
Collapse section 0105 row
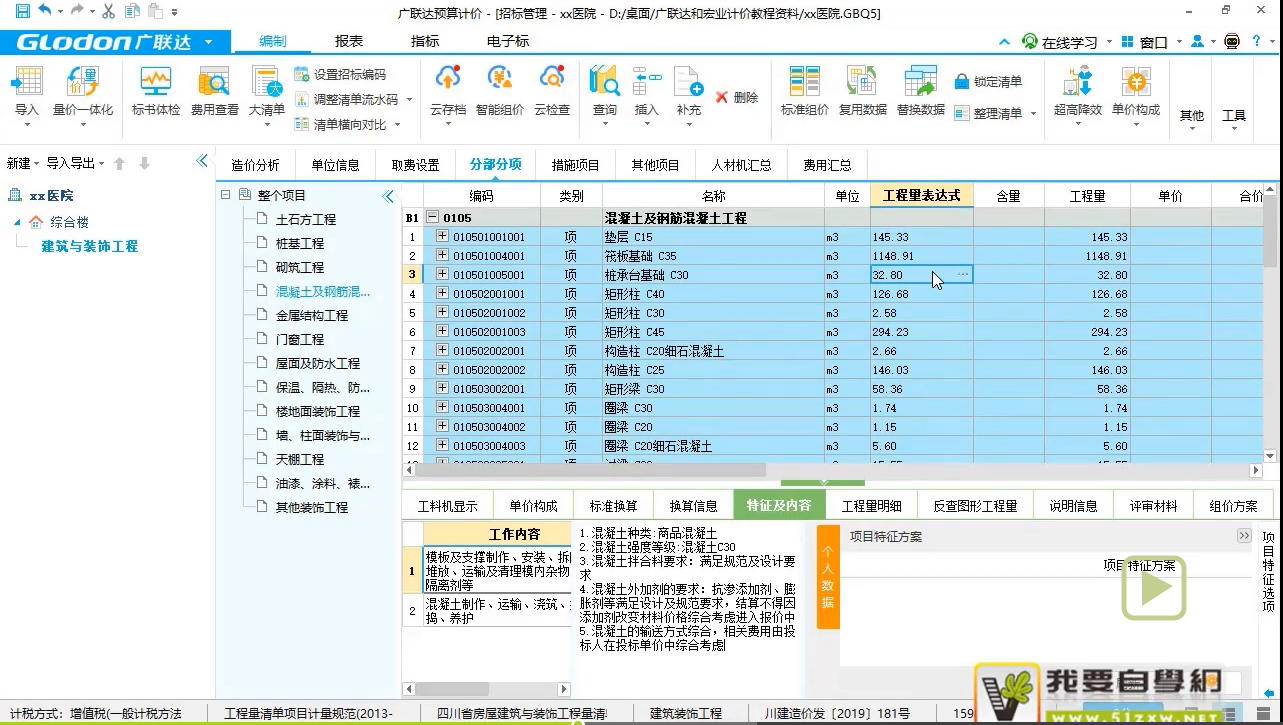[x=433, y=217]
